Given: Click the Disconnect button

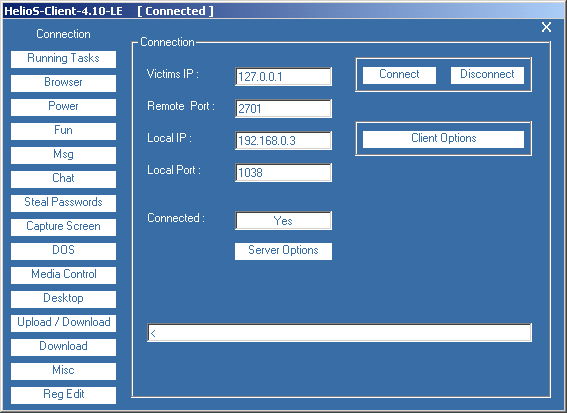Looking at the screenshot, I should coord(487,75).
